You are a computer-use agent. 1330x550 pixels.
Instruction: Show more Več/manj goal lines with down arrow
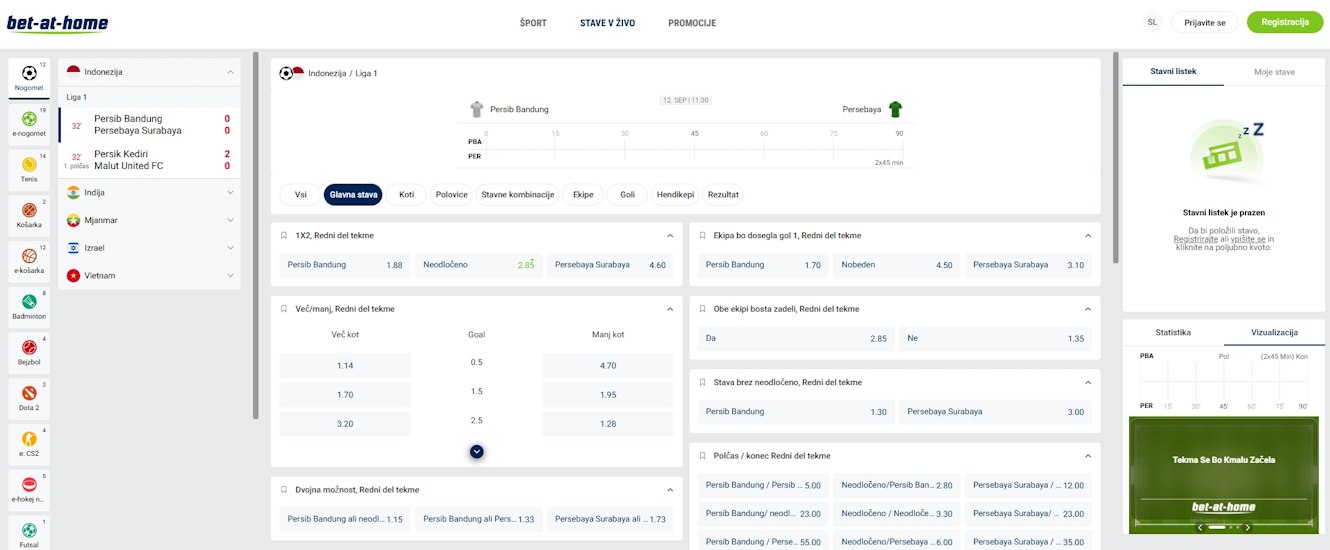(477, 451)
